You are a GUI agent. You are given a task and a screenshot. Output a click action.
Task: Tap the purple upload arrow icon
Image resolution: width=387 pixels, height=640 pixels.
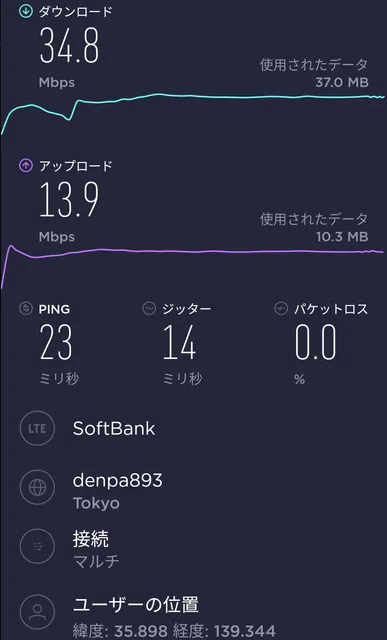(26, 166)
